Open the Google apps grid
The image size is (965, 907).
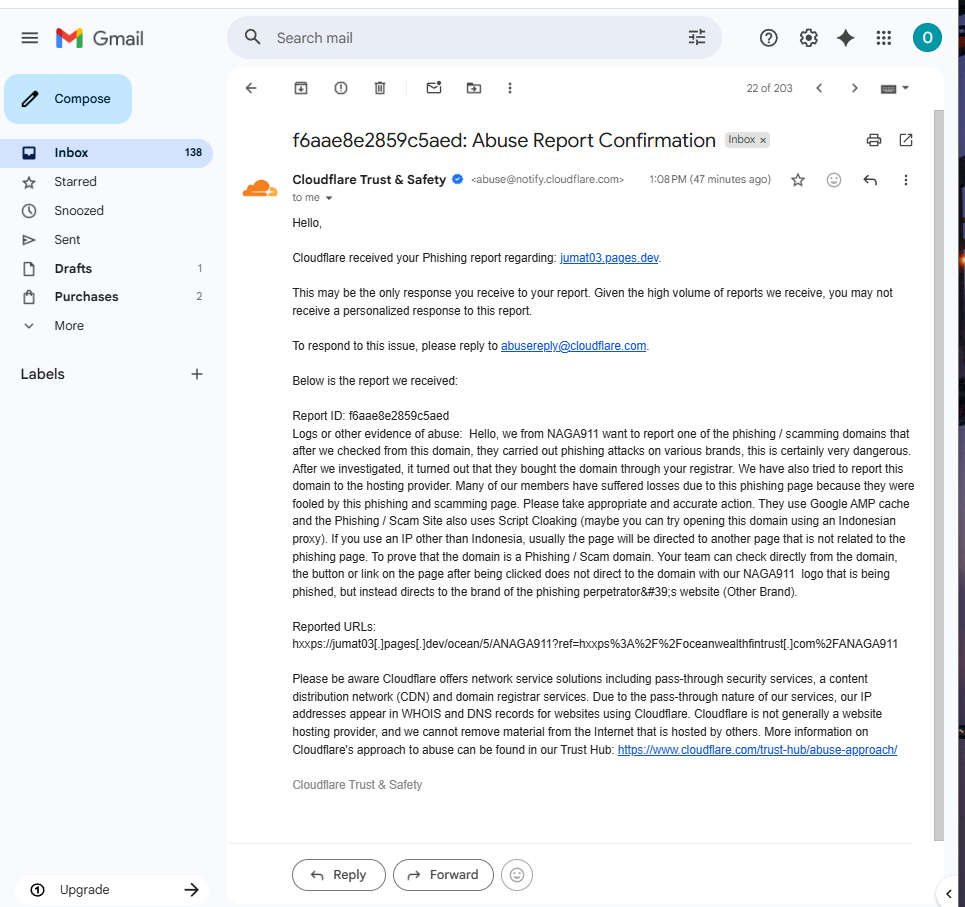[x=884, y=38]
